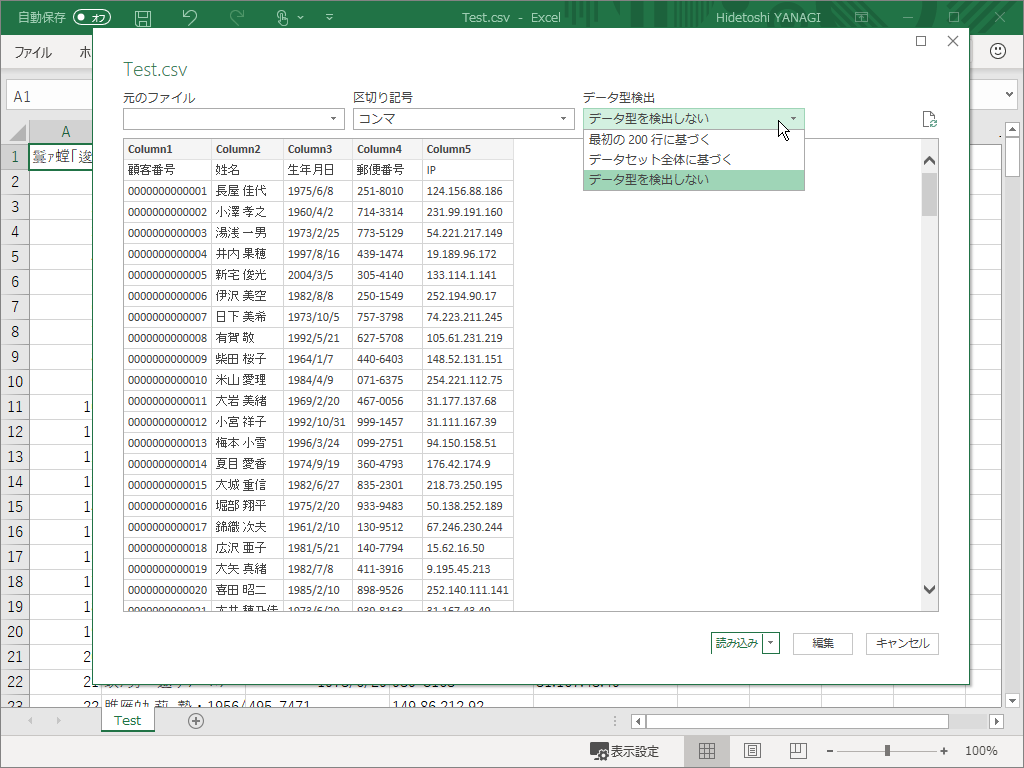1024x768 pixels.
Task: Expand the quick access toolbar customize chevron
Action: click(327, 17)
